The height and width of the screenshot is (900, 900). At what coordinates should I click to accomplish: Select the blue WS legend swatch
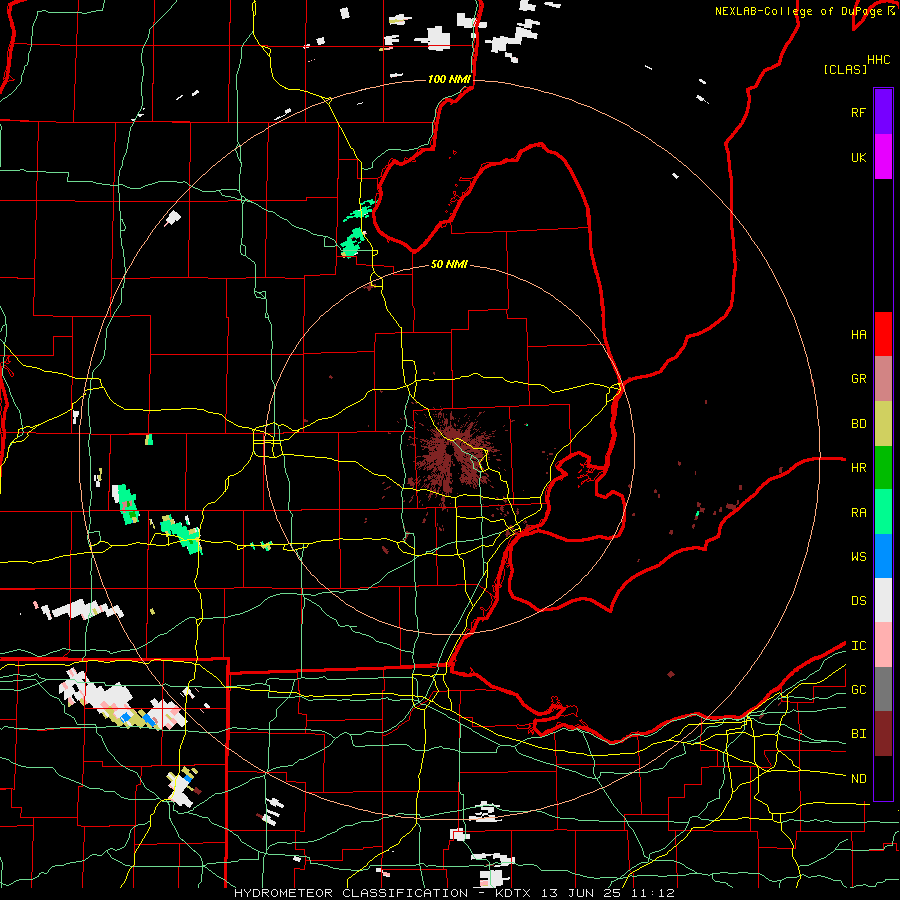(x=883, y=556)
